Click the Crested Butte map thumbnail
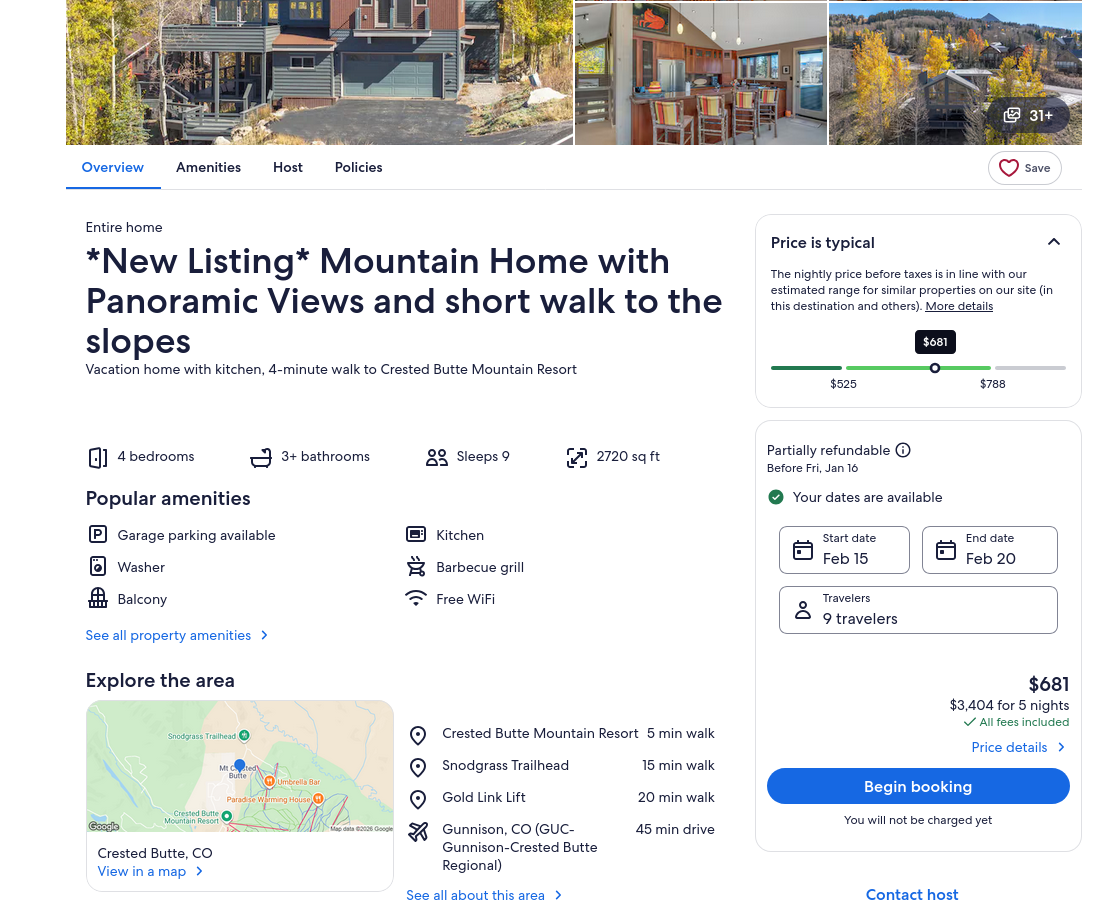The image size is (1118, 922). click(240, 767)
